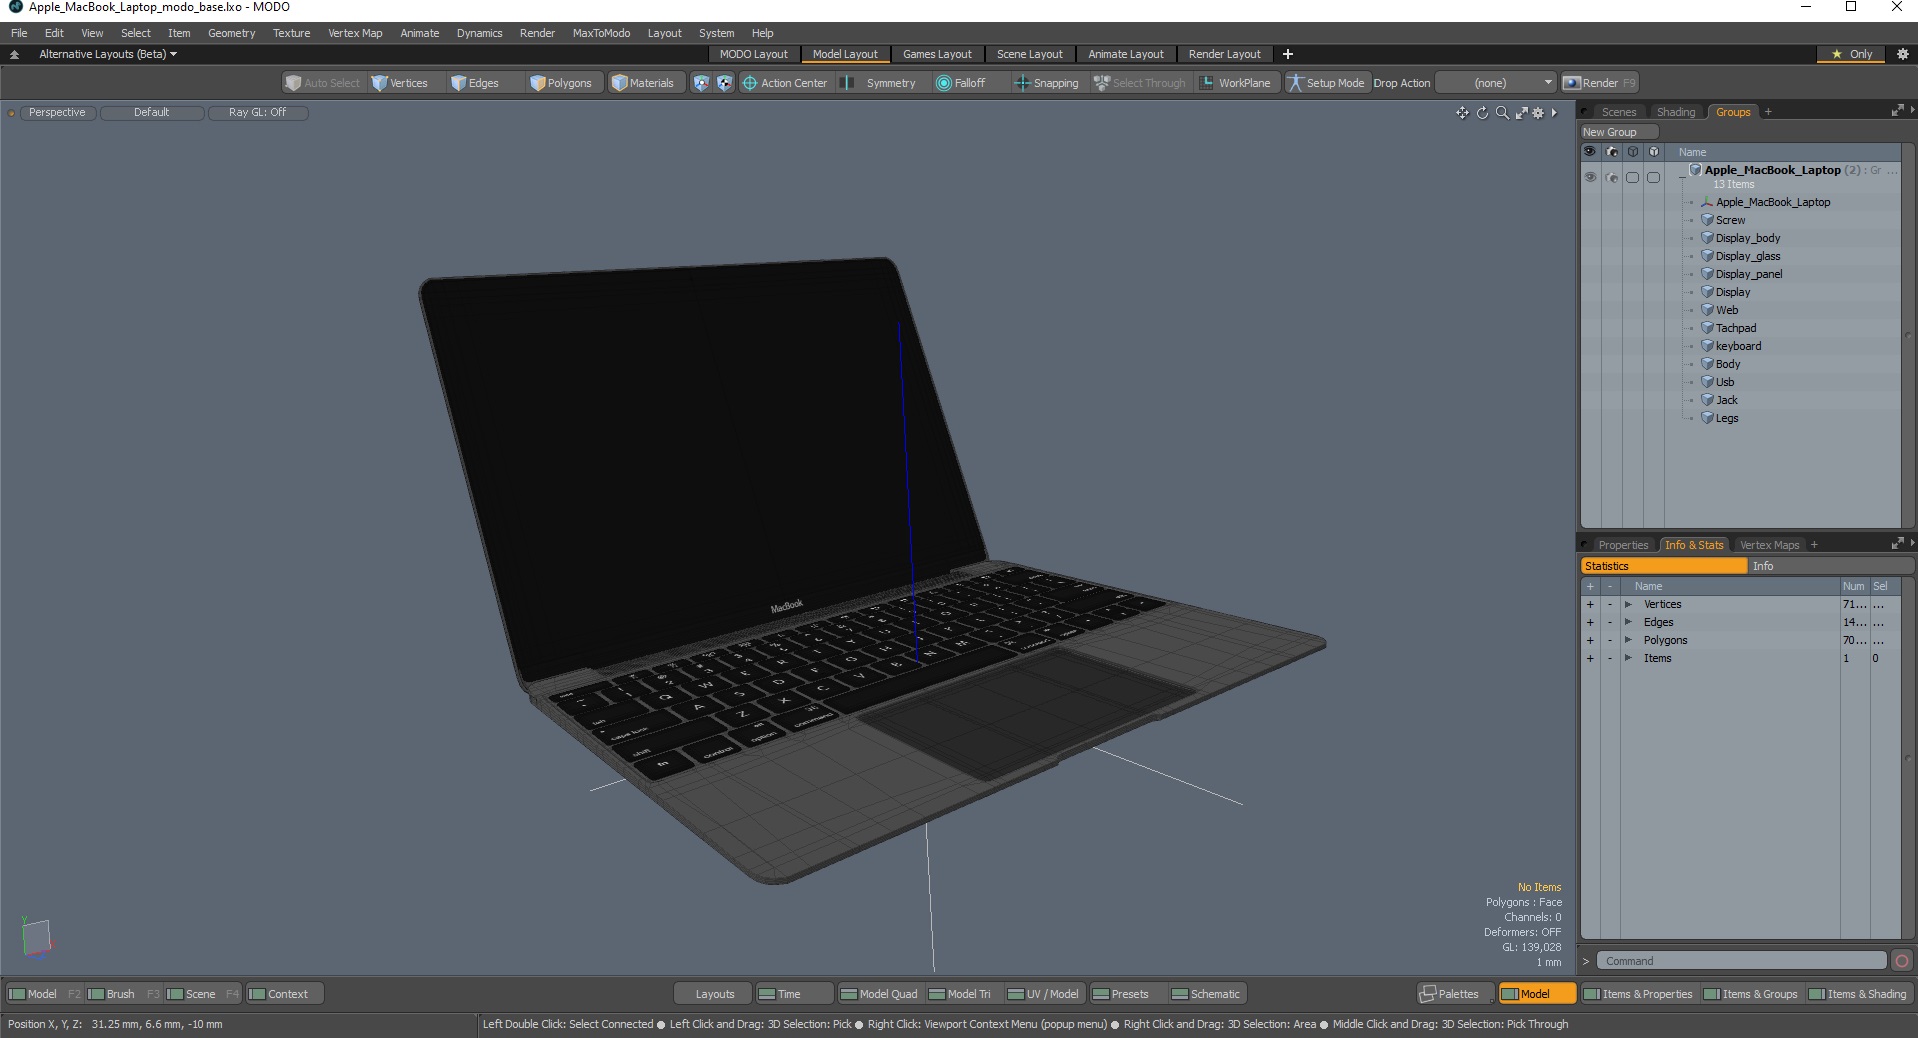This screenshot has width=1918, height=1038.
Task: Collapse the Apple_MacBook_Laptop group tree
Action: coord(1682,177)
